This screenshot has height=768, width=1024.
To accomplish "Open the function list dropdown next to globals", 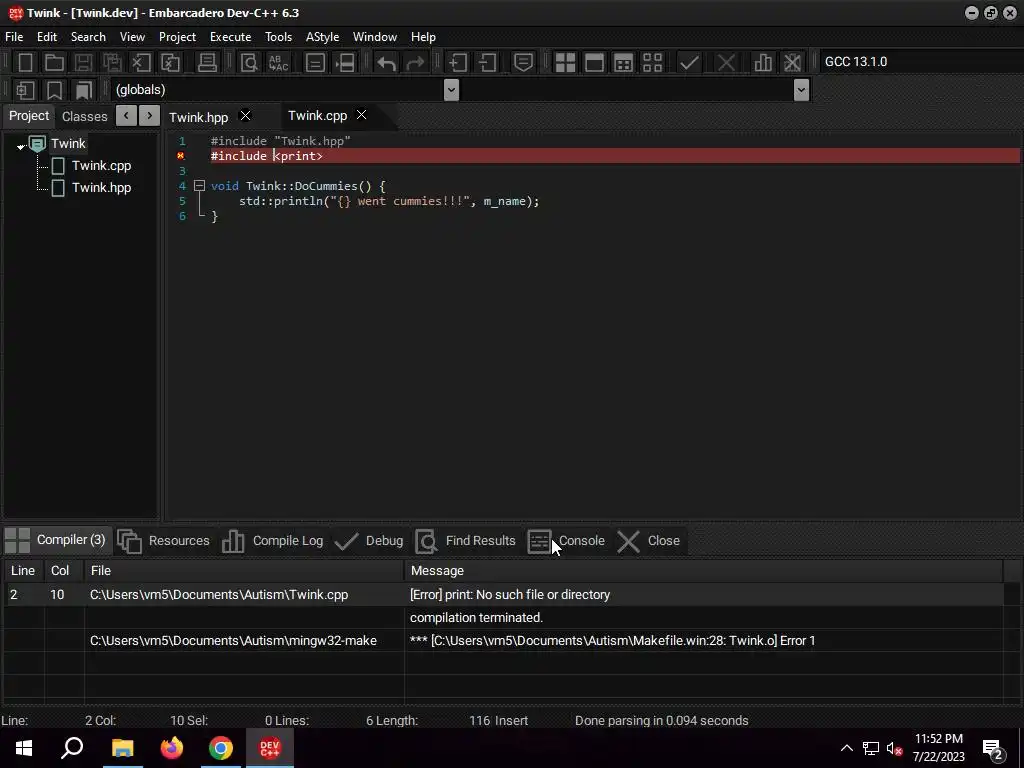I will tap(801, 89).
